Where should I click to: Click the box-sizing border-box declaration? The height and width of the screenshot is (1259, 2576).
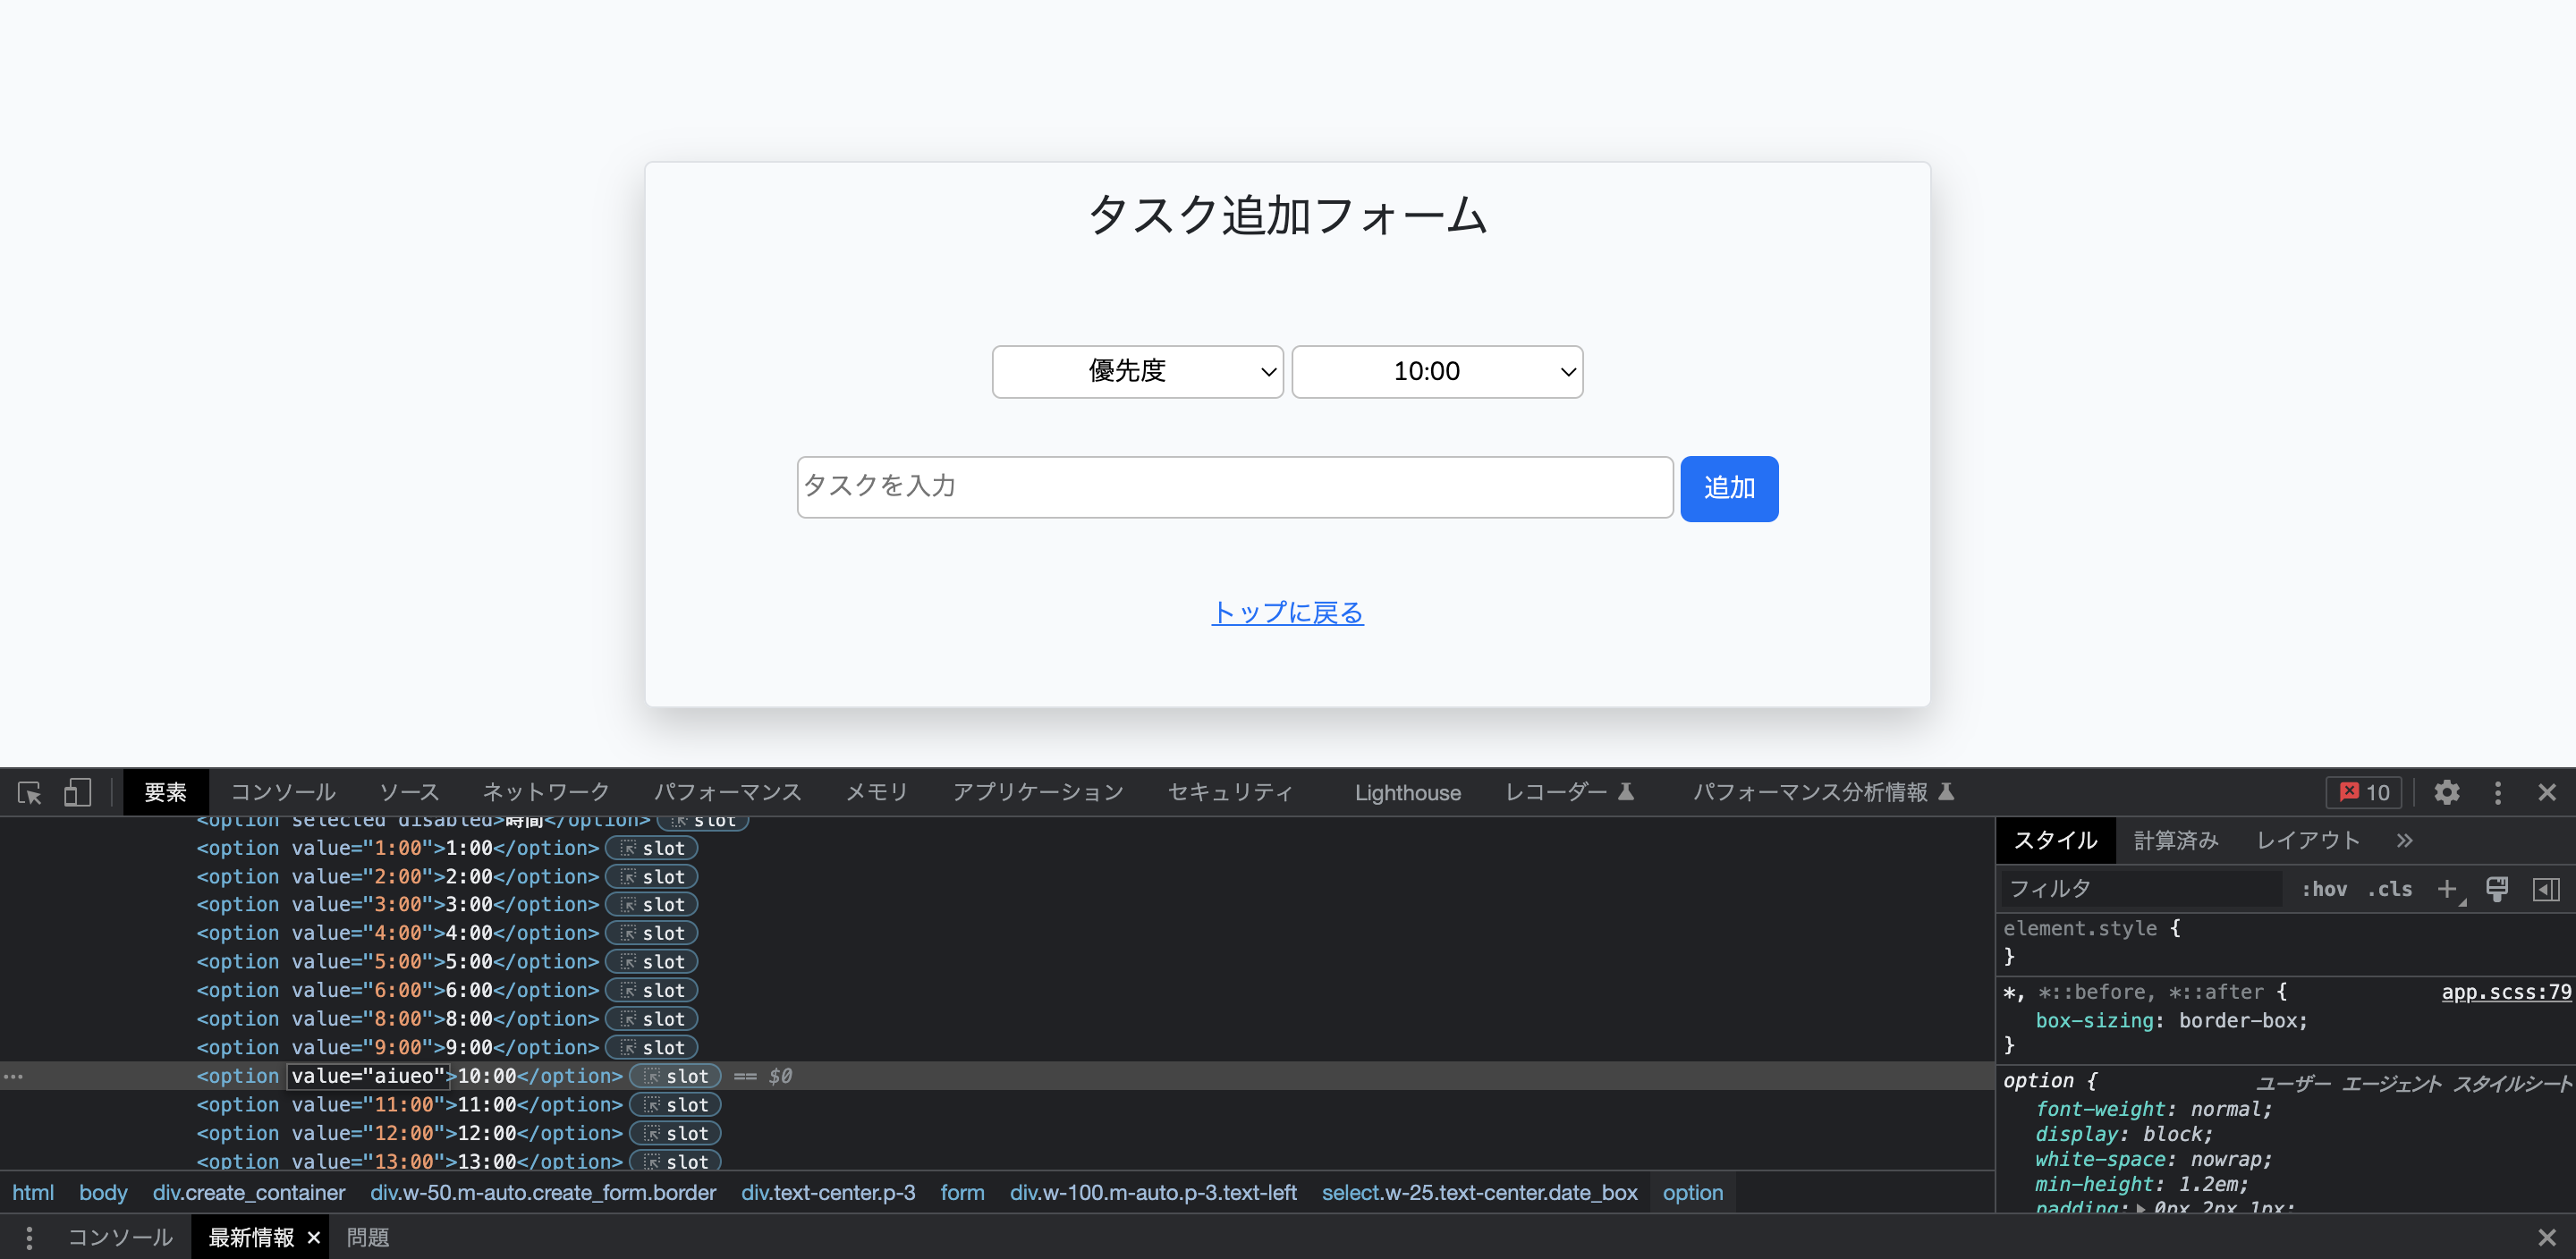(x=2171, y=1020)
